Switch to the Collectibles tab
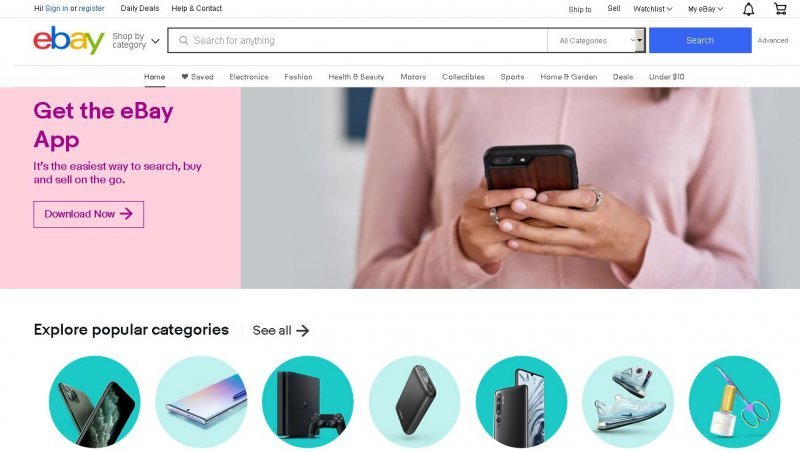 click(x=463, y=77)
